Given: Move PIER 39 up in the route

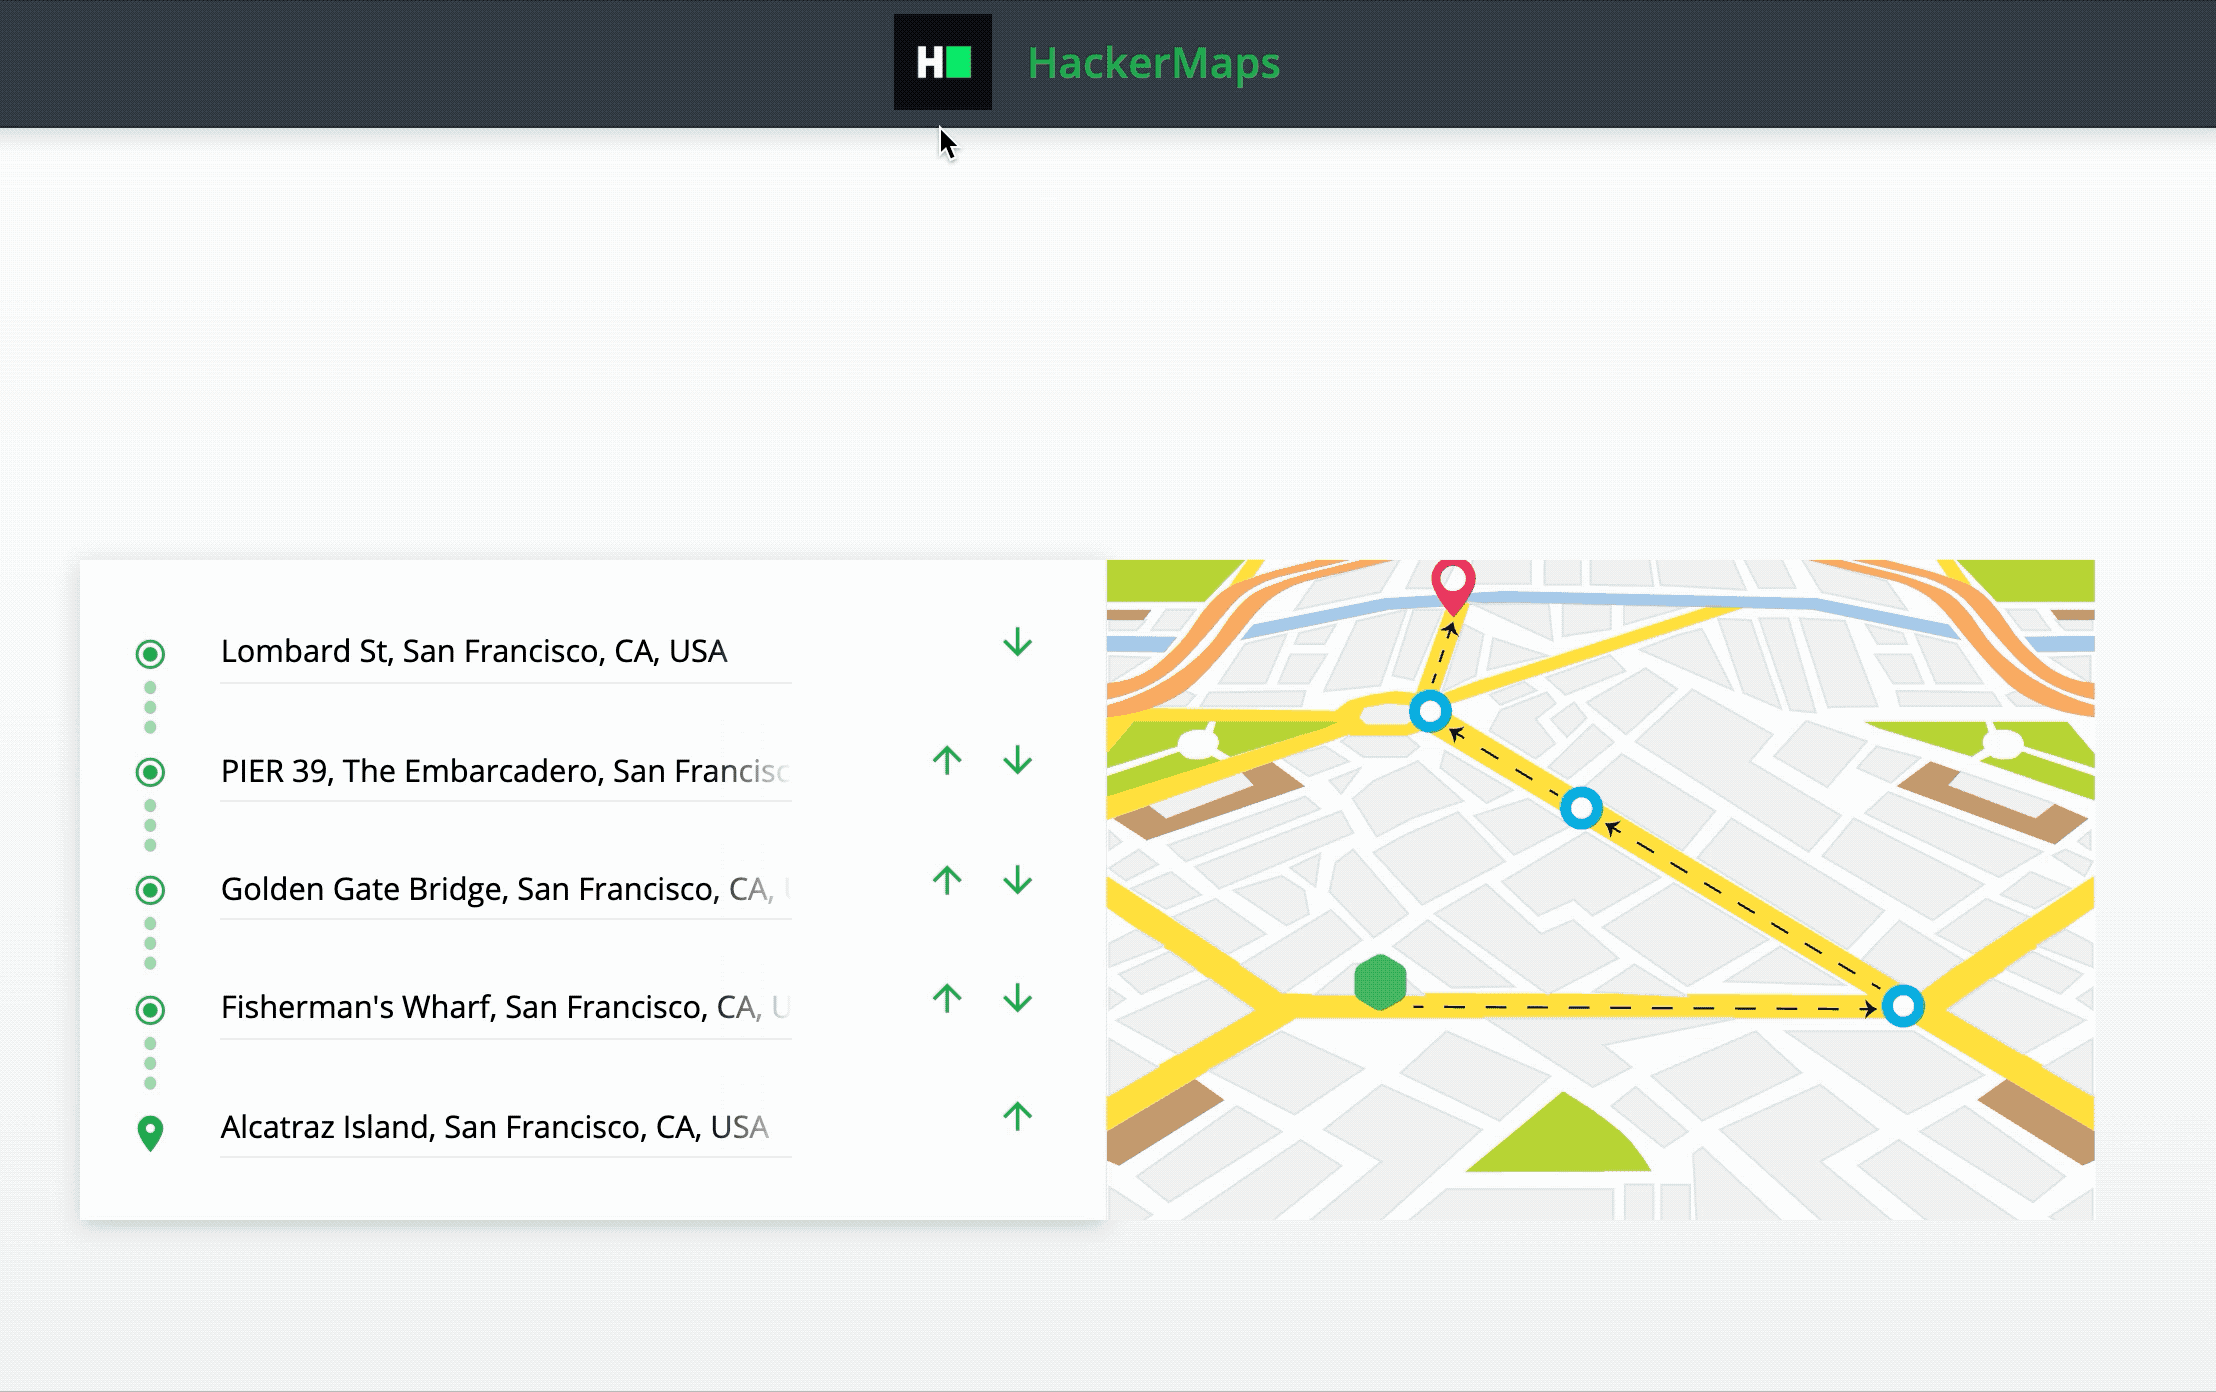Looking at the screenshot, I should [x=946, y=761].
